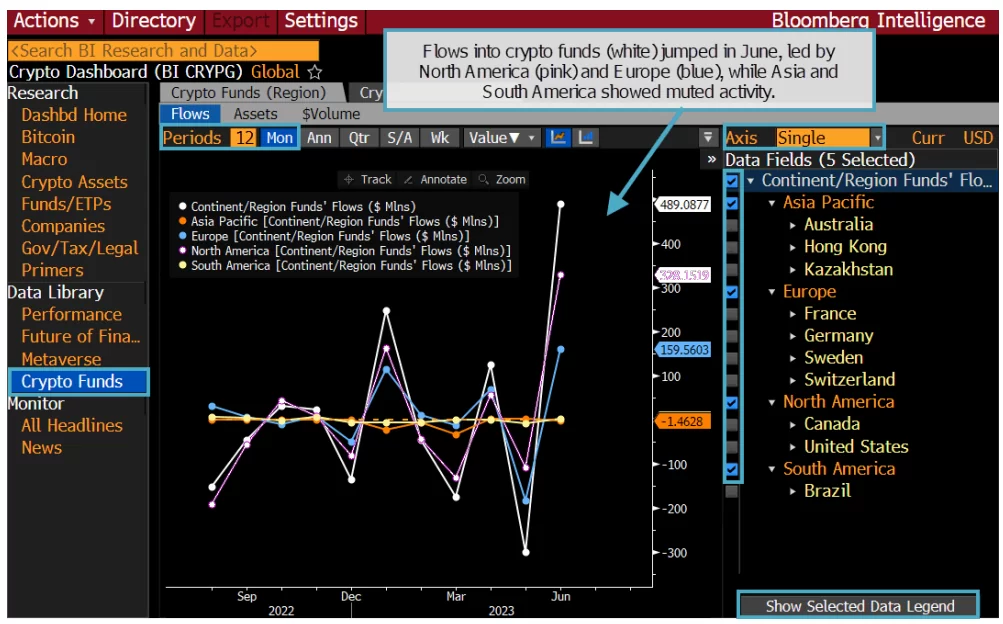Viewport: 1003px width, 624px height.
Task: Collapse data fields panel with double chevron
Action: [711, 159]
